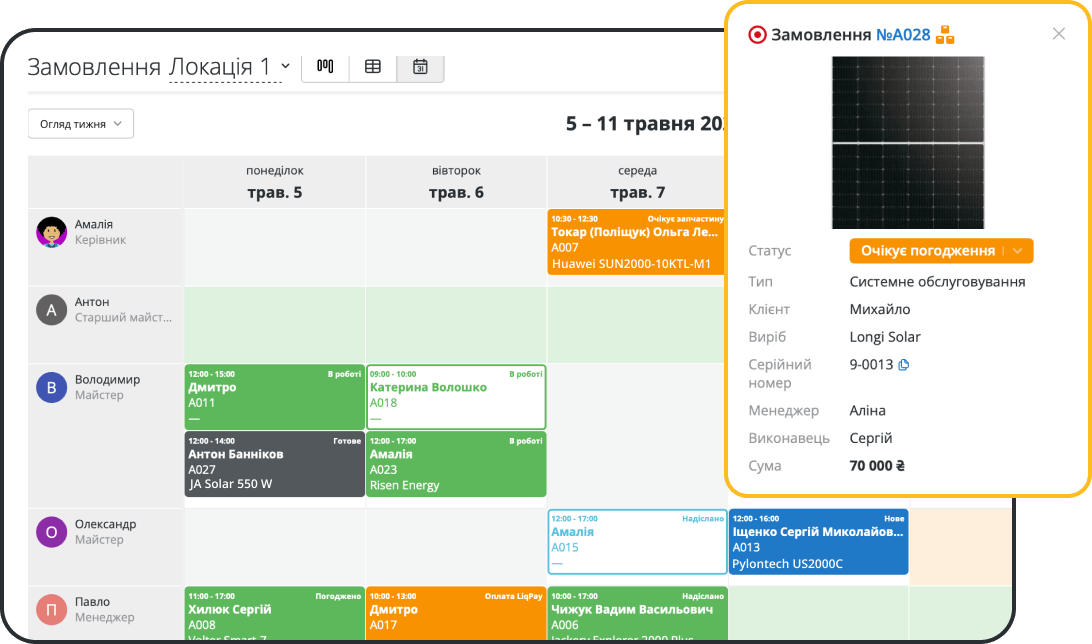
Task: Open the Очікує погодження status dropdown
Action: (x=941, y=251)
